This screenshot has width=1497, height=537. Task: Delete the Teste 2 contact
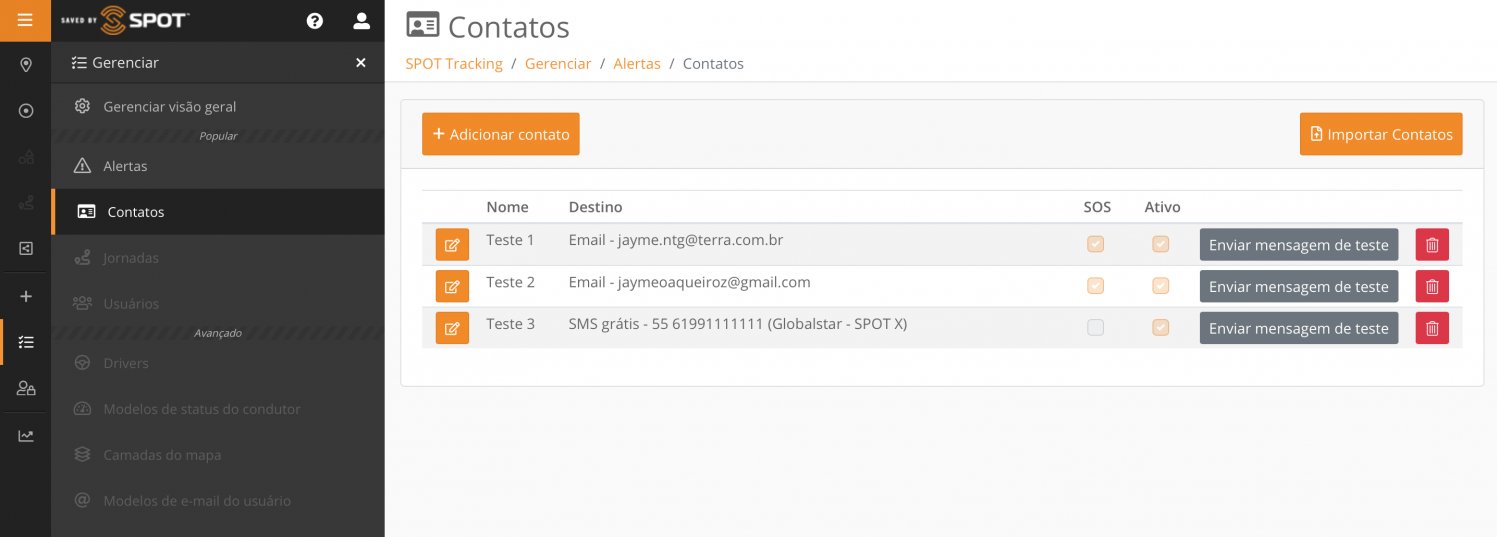(1431, 287)
